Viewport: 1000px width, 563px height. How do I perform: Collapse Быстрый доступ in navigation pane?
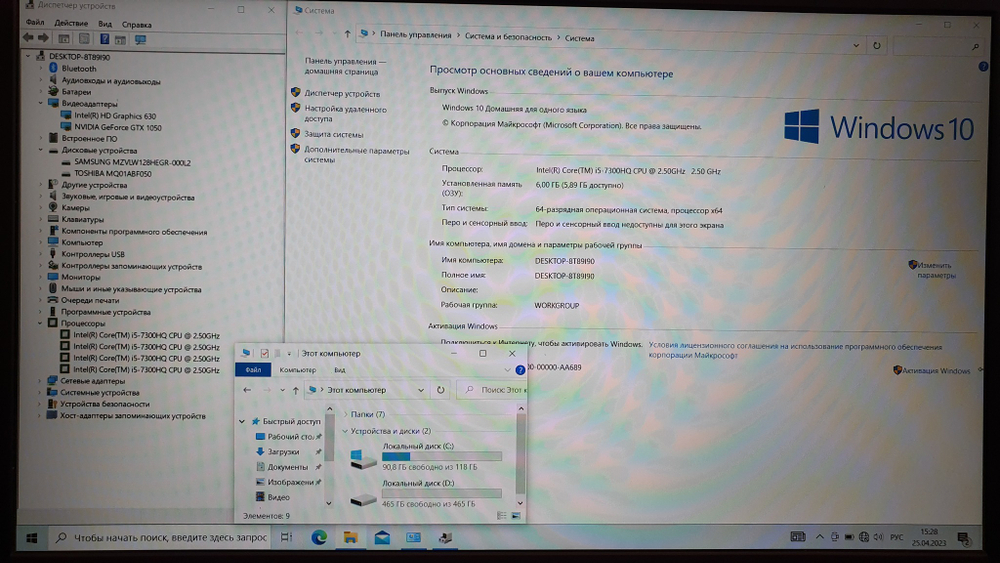tap(242, 421)
